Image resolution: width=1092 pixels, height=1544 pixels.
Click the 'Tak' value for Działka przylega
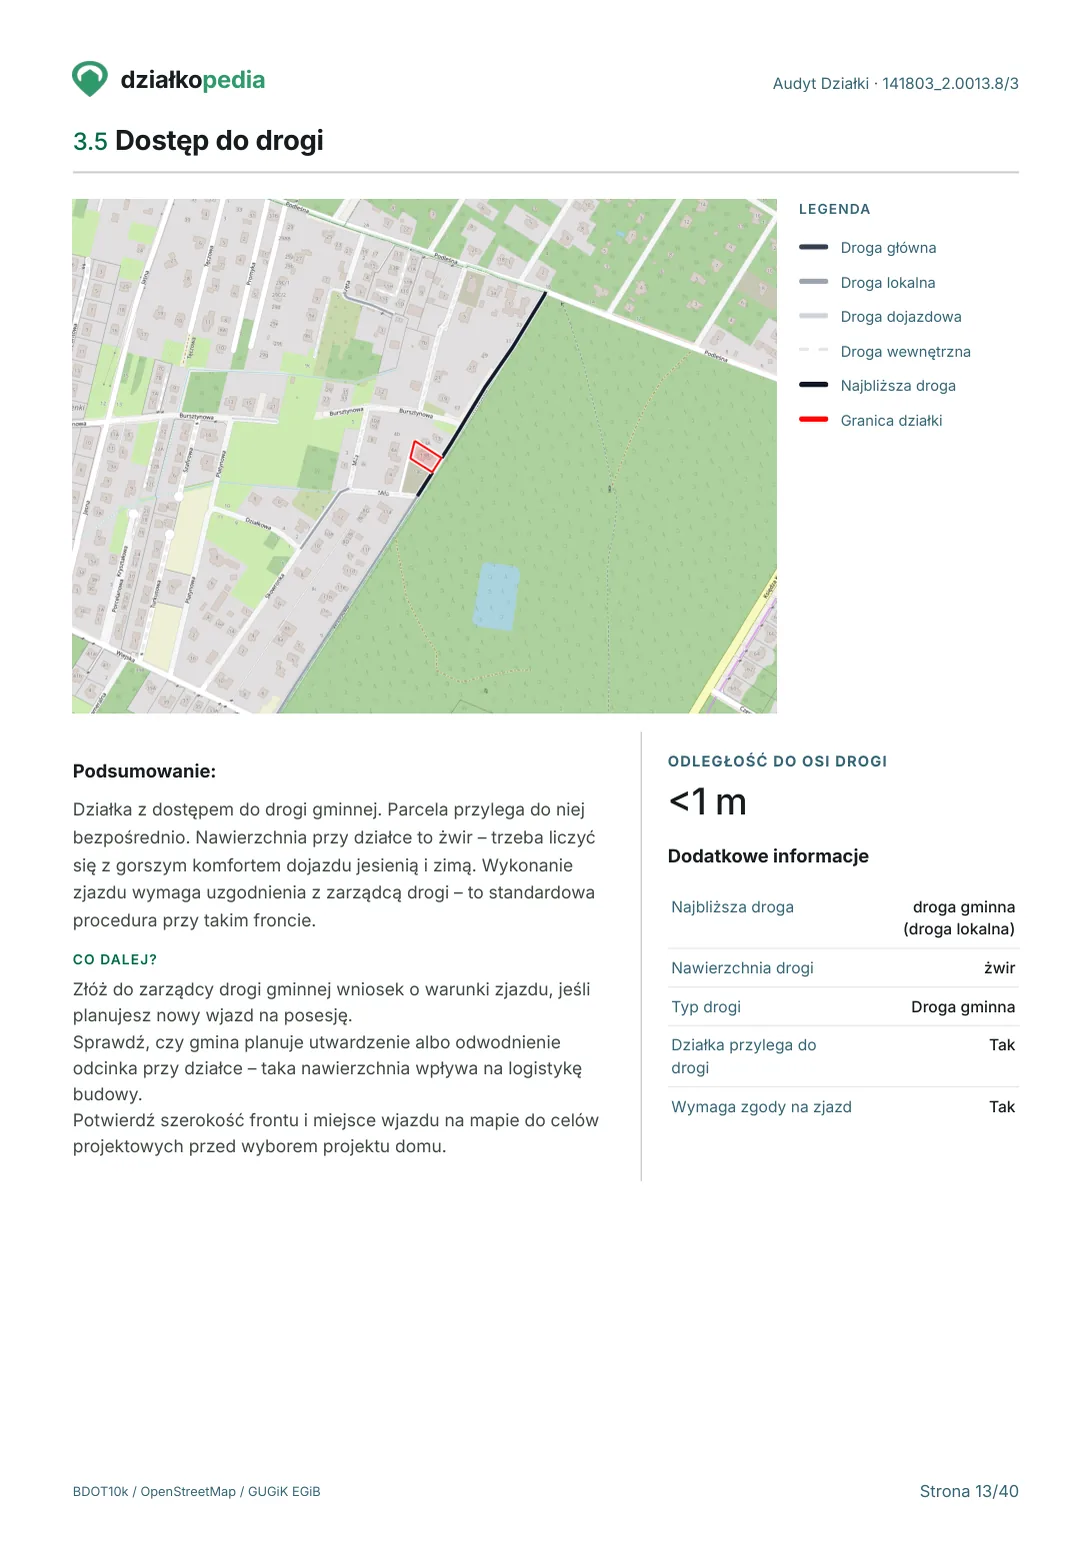(x=1002, y=1045)
